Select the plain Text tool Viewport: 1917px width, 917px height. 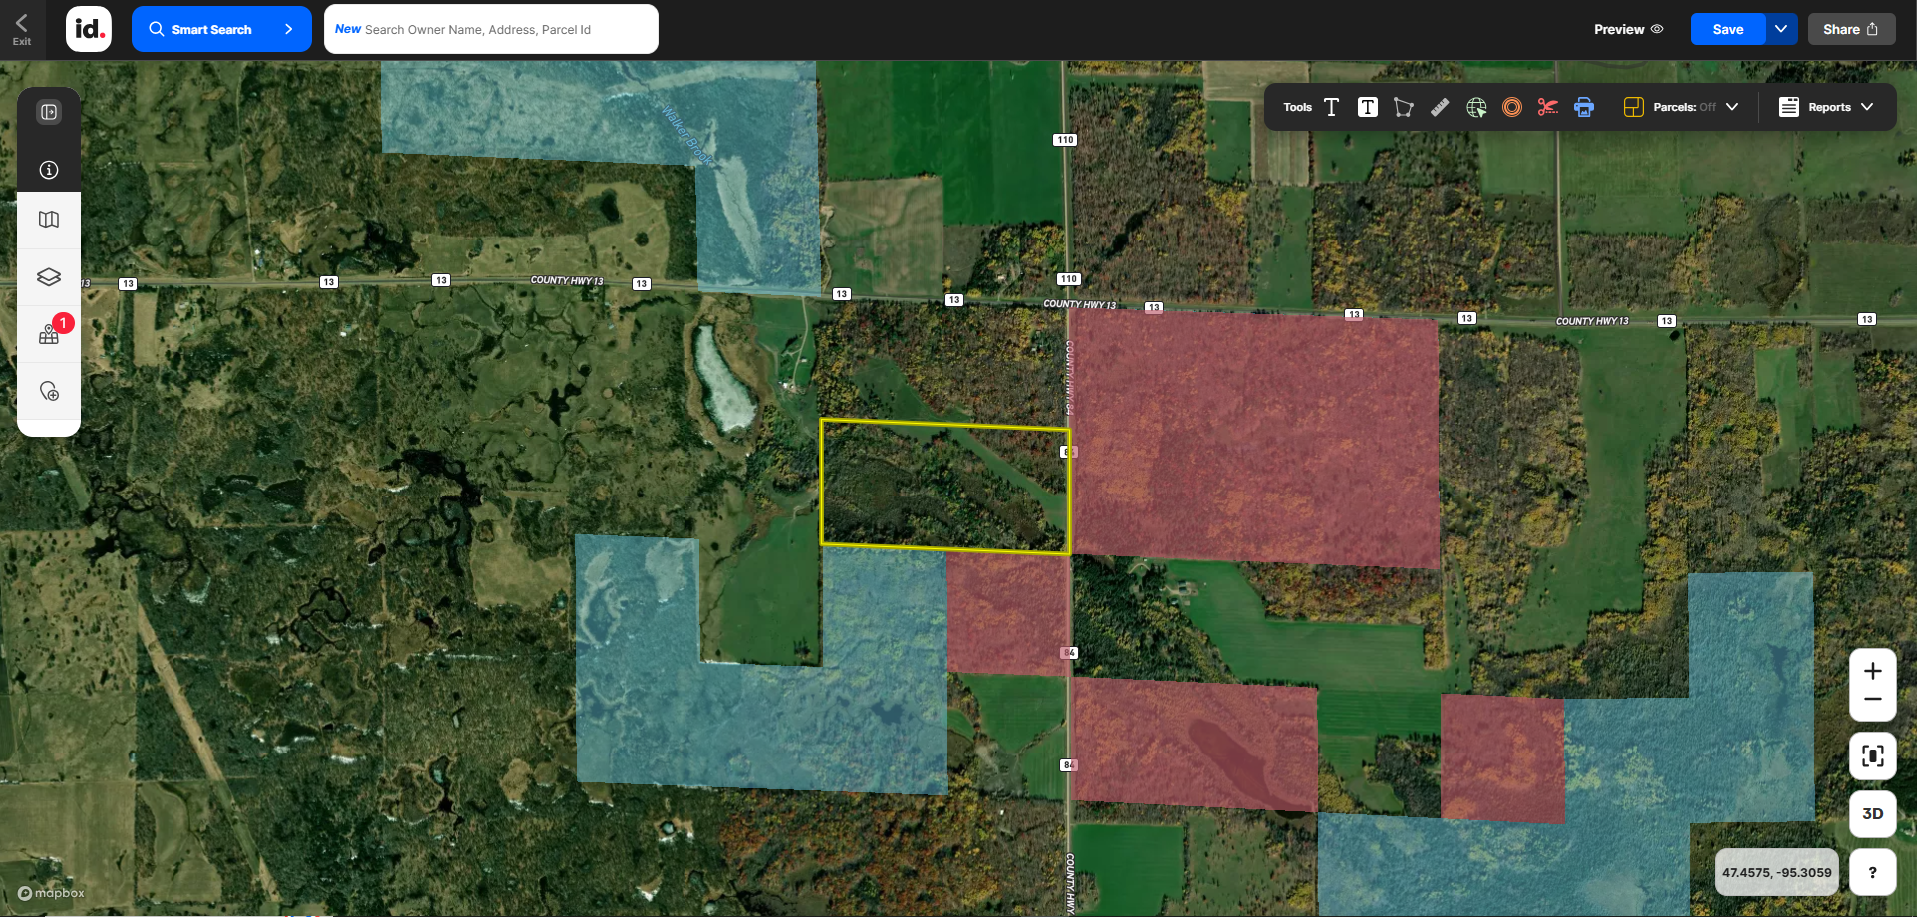tap(1331, 107)
